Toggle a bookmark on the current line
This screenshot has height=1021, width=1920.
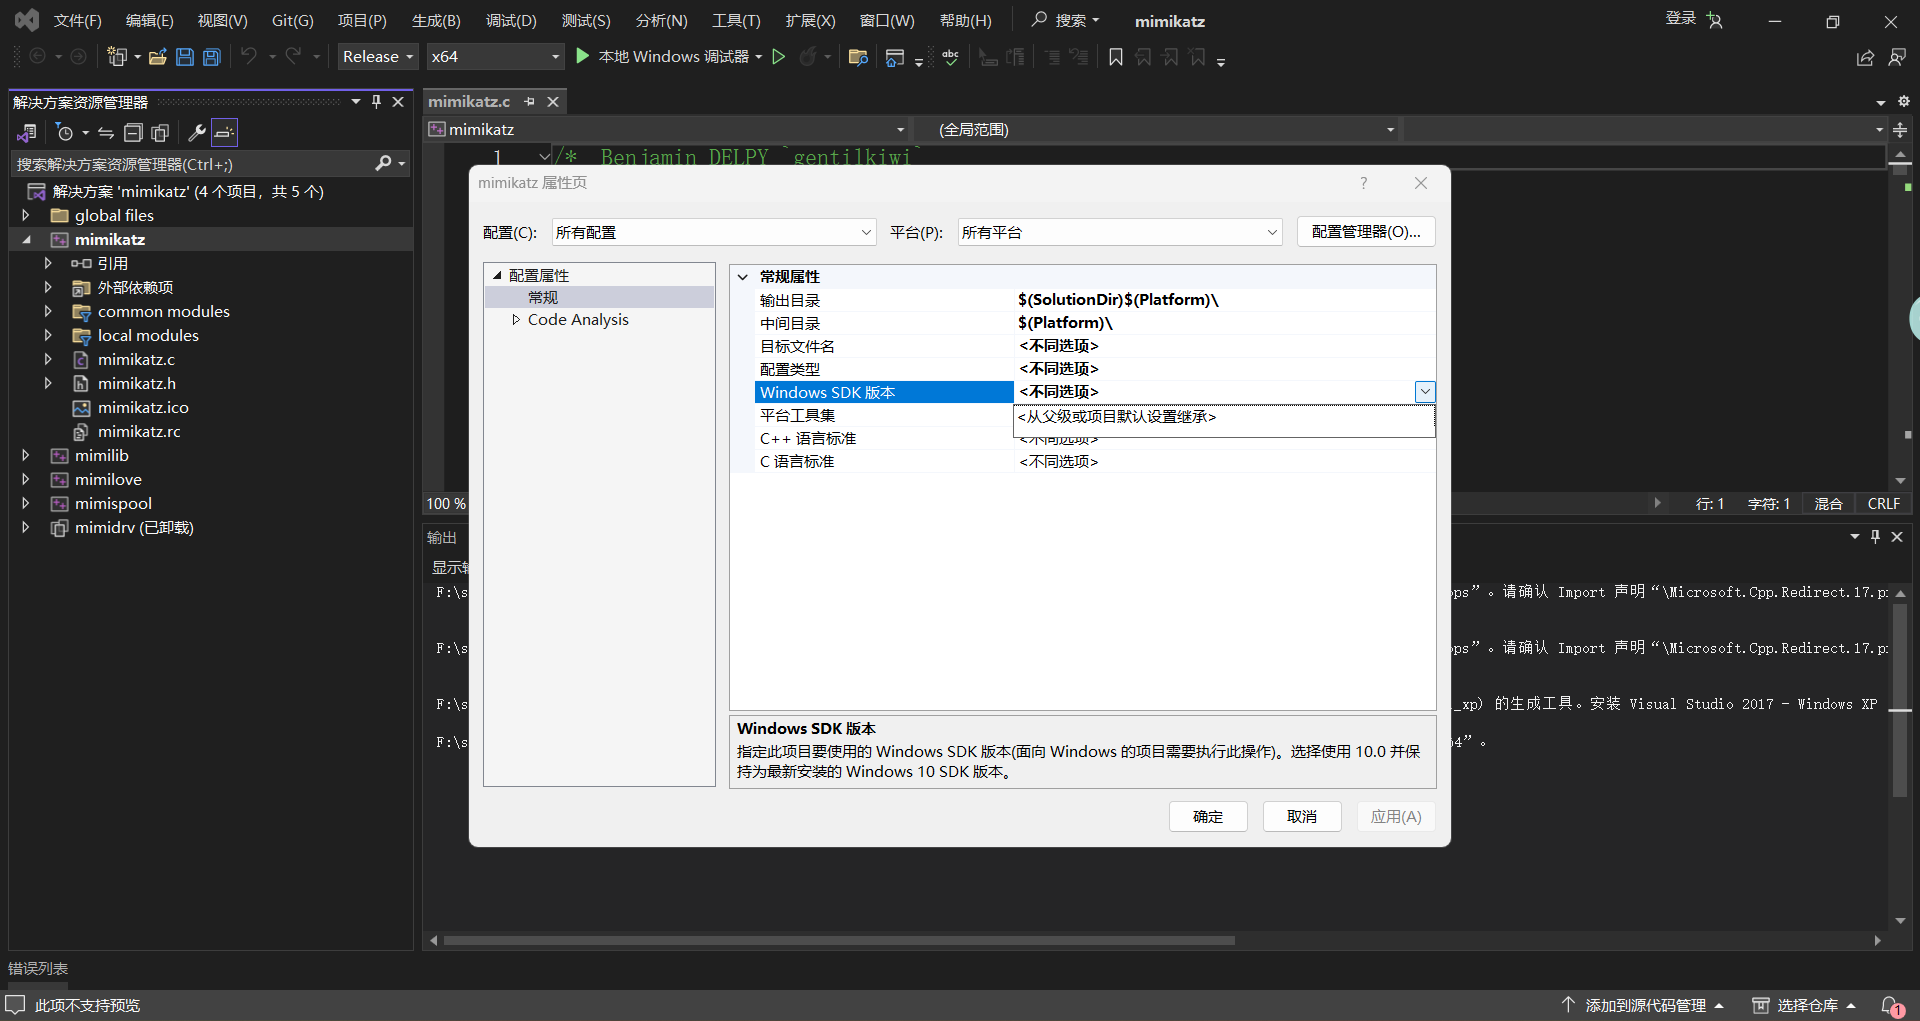click(1116, 57)
